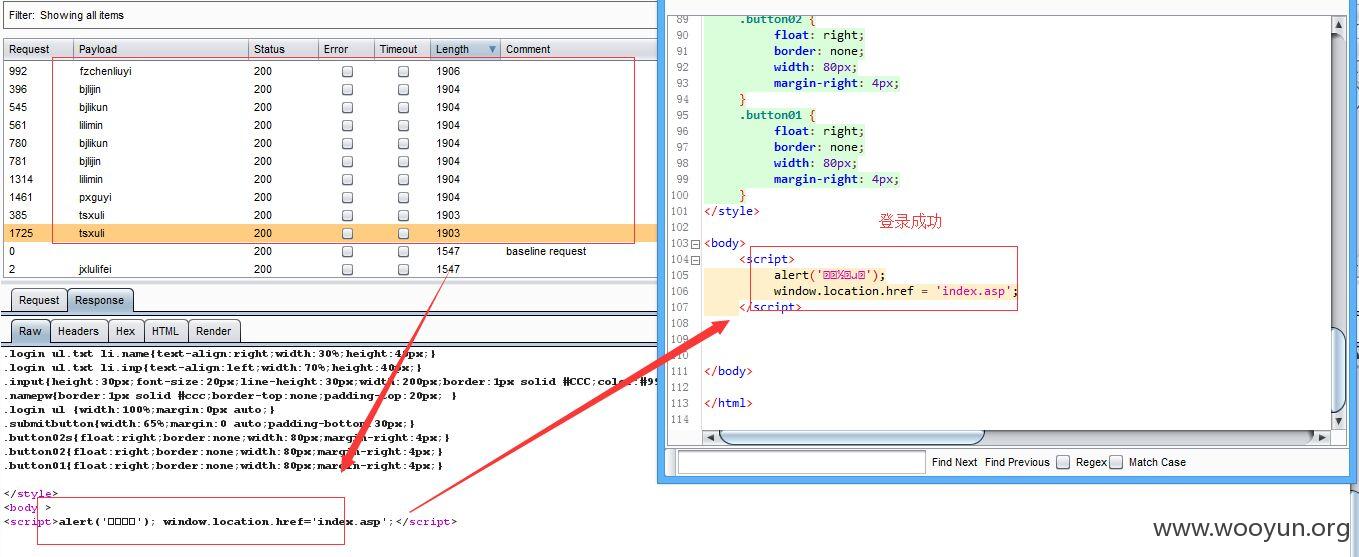Click the code viewer scroll-up arrow
This screenshot has height=557, width=1359.
pyautogui.click(x=1339, y=23)
